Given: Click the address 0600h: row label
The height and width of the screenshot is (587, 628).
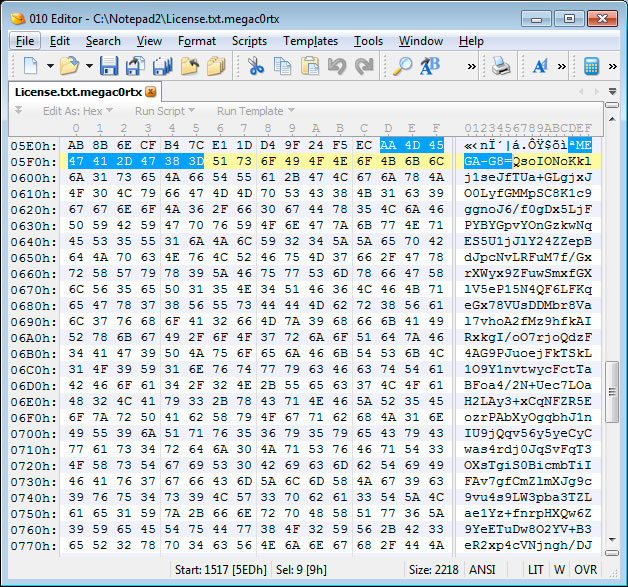Looking at the screenshot, I should coord(34,178).
